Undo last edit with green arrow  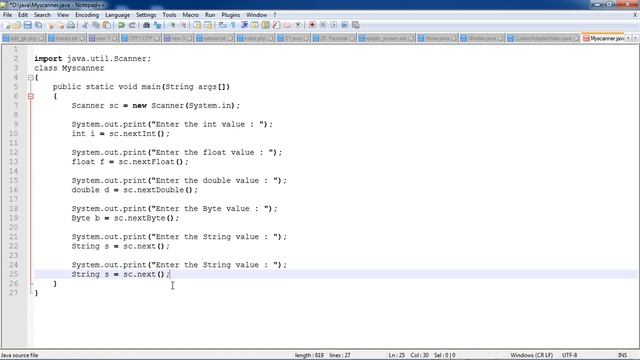[121, 25]
